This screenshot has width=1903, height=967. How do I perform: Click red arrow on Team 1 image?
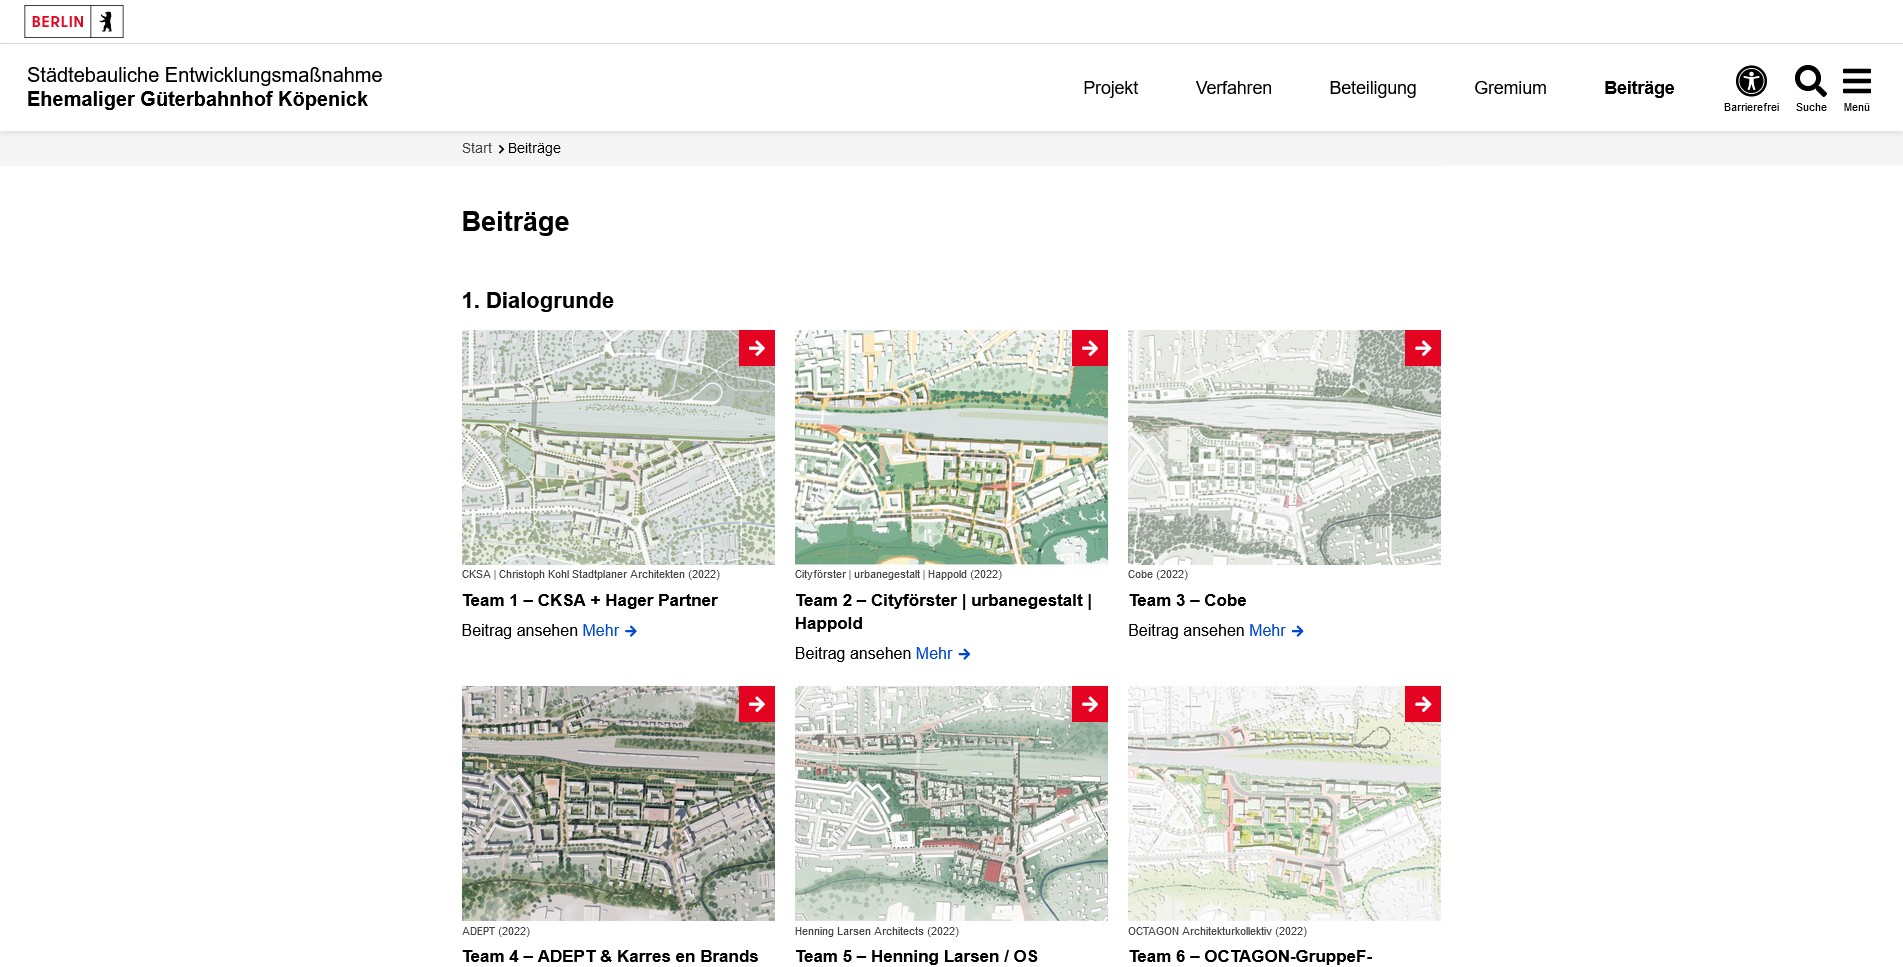click(756, 348)
